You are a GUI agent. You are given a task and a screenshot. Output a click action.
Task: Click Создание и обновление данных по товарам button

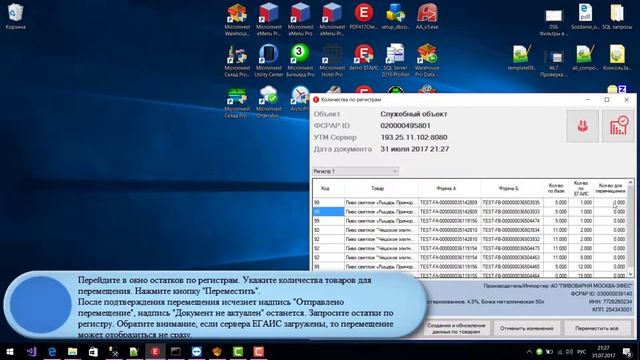click(x=456, y=328)
